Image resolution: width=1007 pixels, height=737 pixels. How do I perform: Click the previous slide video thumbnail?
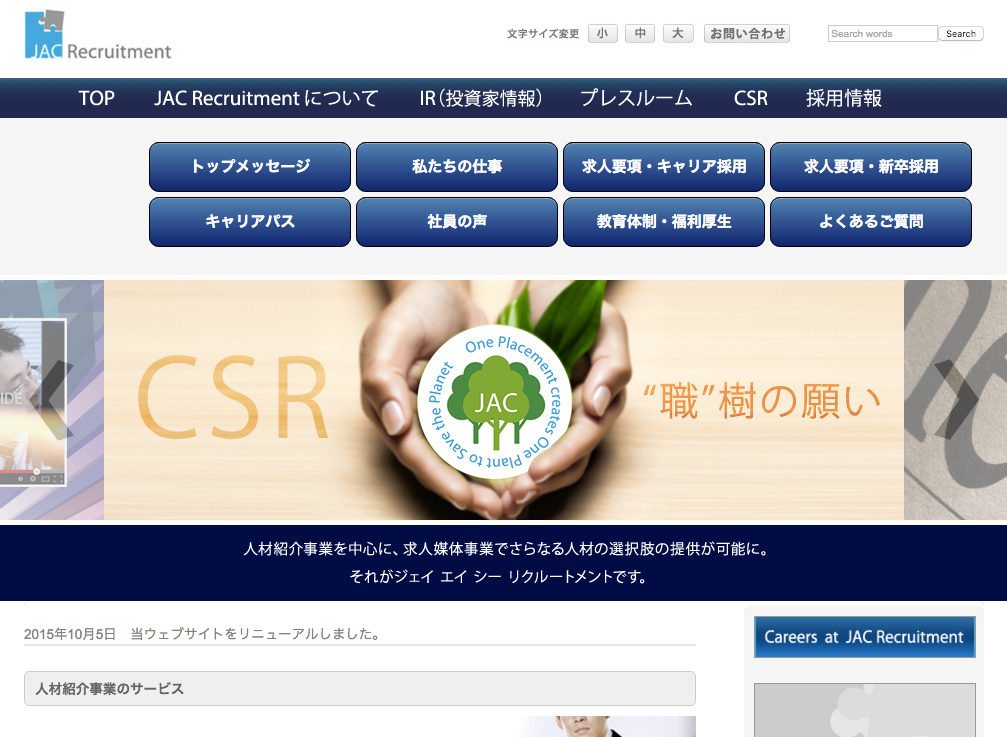(x=32, y=403)
